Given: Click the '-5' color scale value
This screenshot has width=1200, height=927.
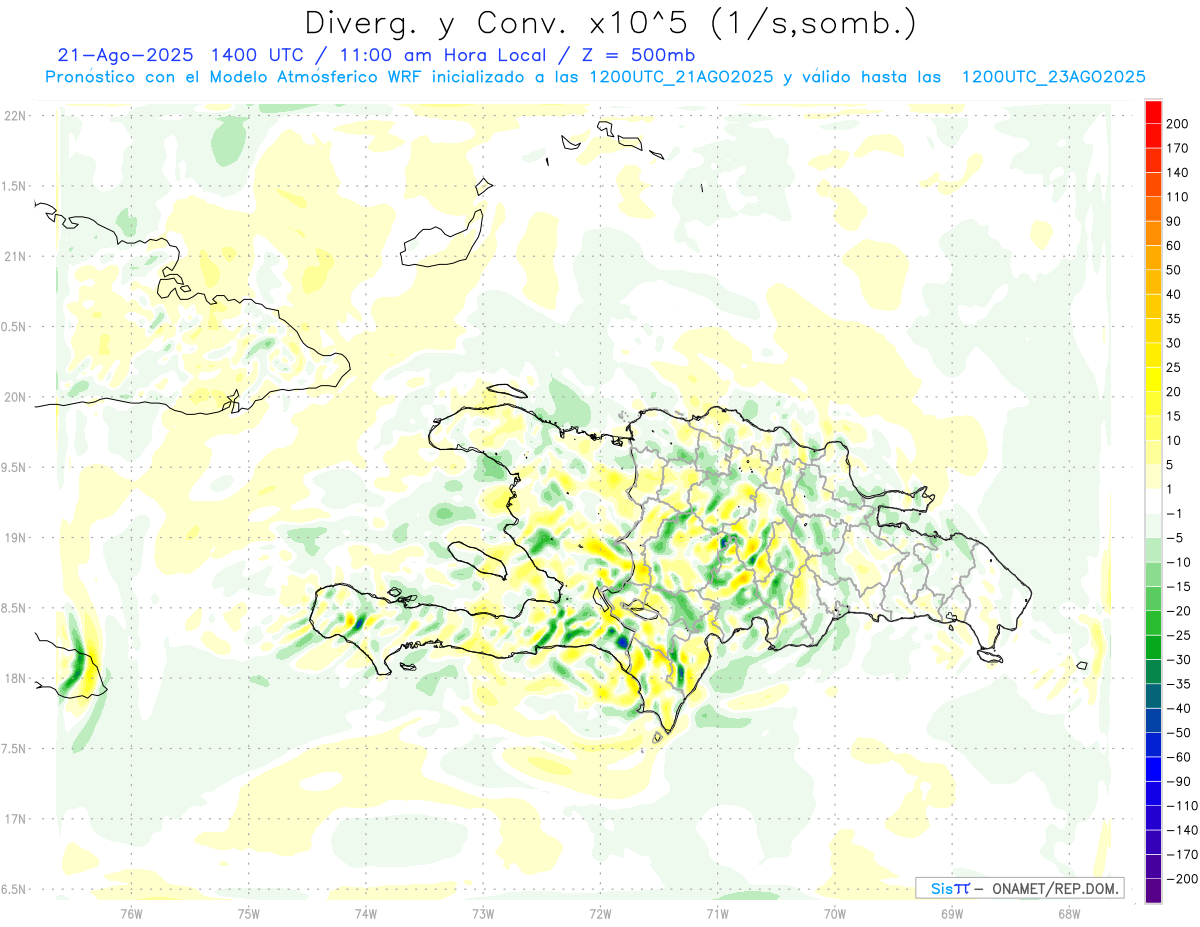Looking at the screenshot, I should pyautogui.click(x=1174, y=537).
